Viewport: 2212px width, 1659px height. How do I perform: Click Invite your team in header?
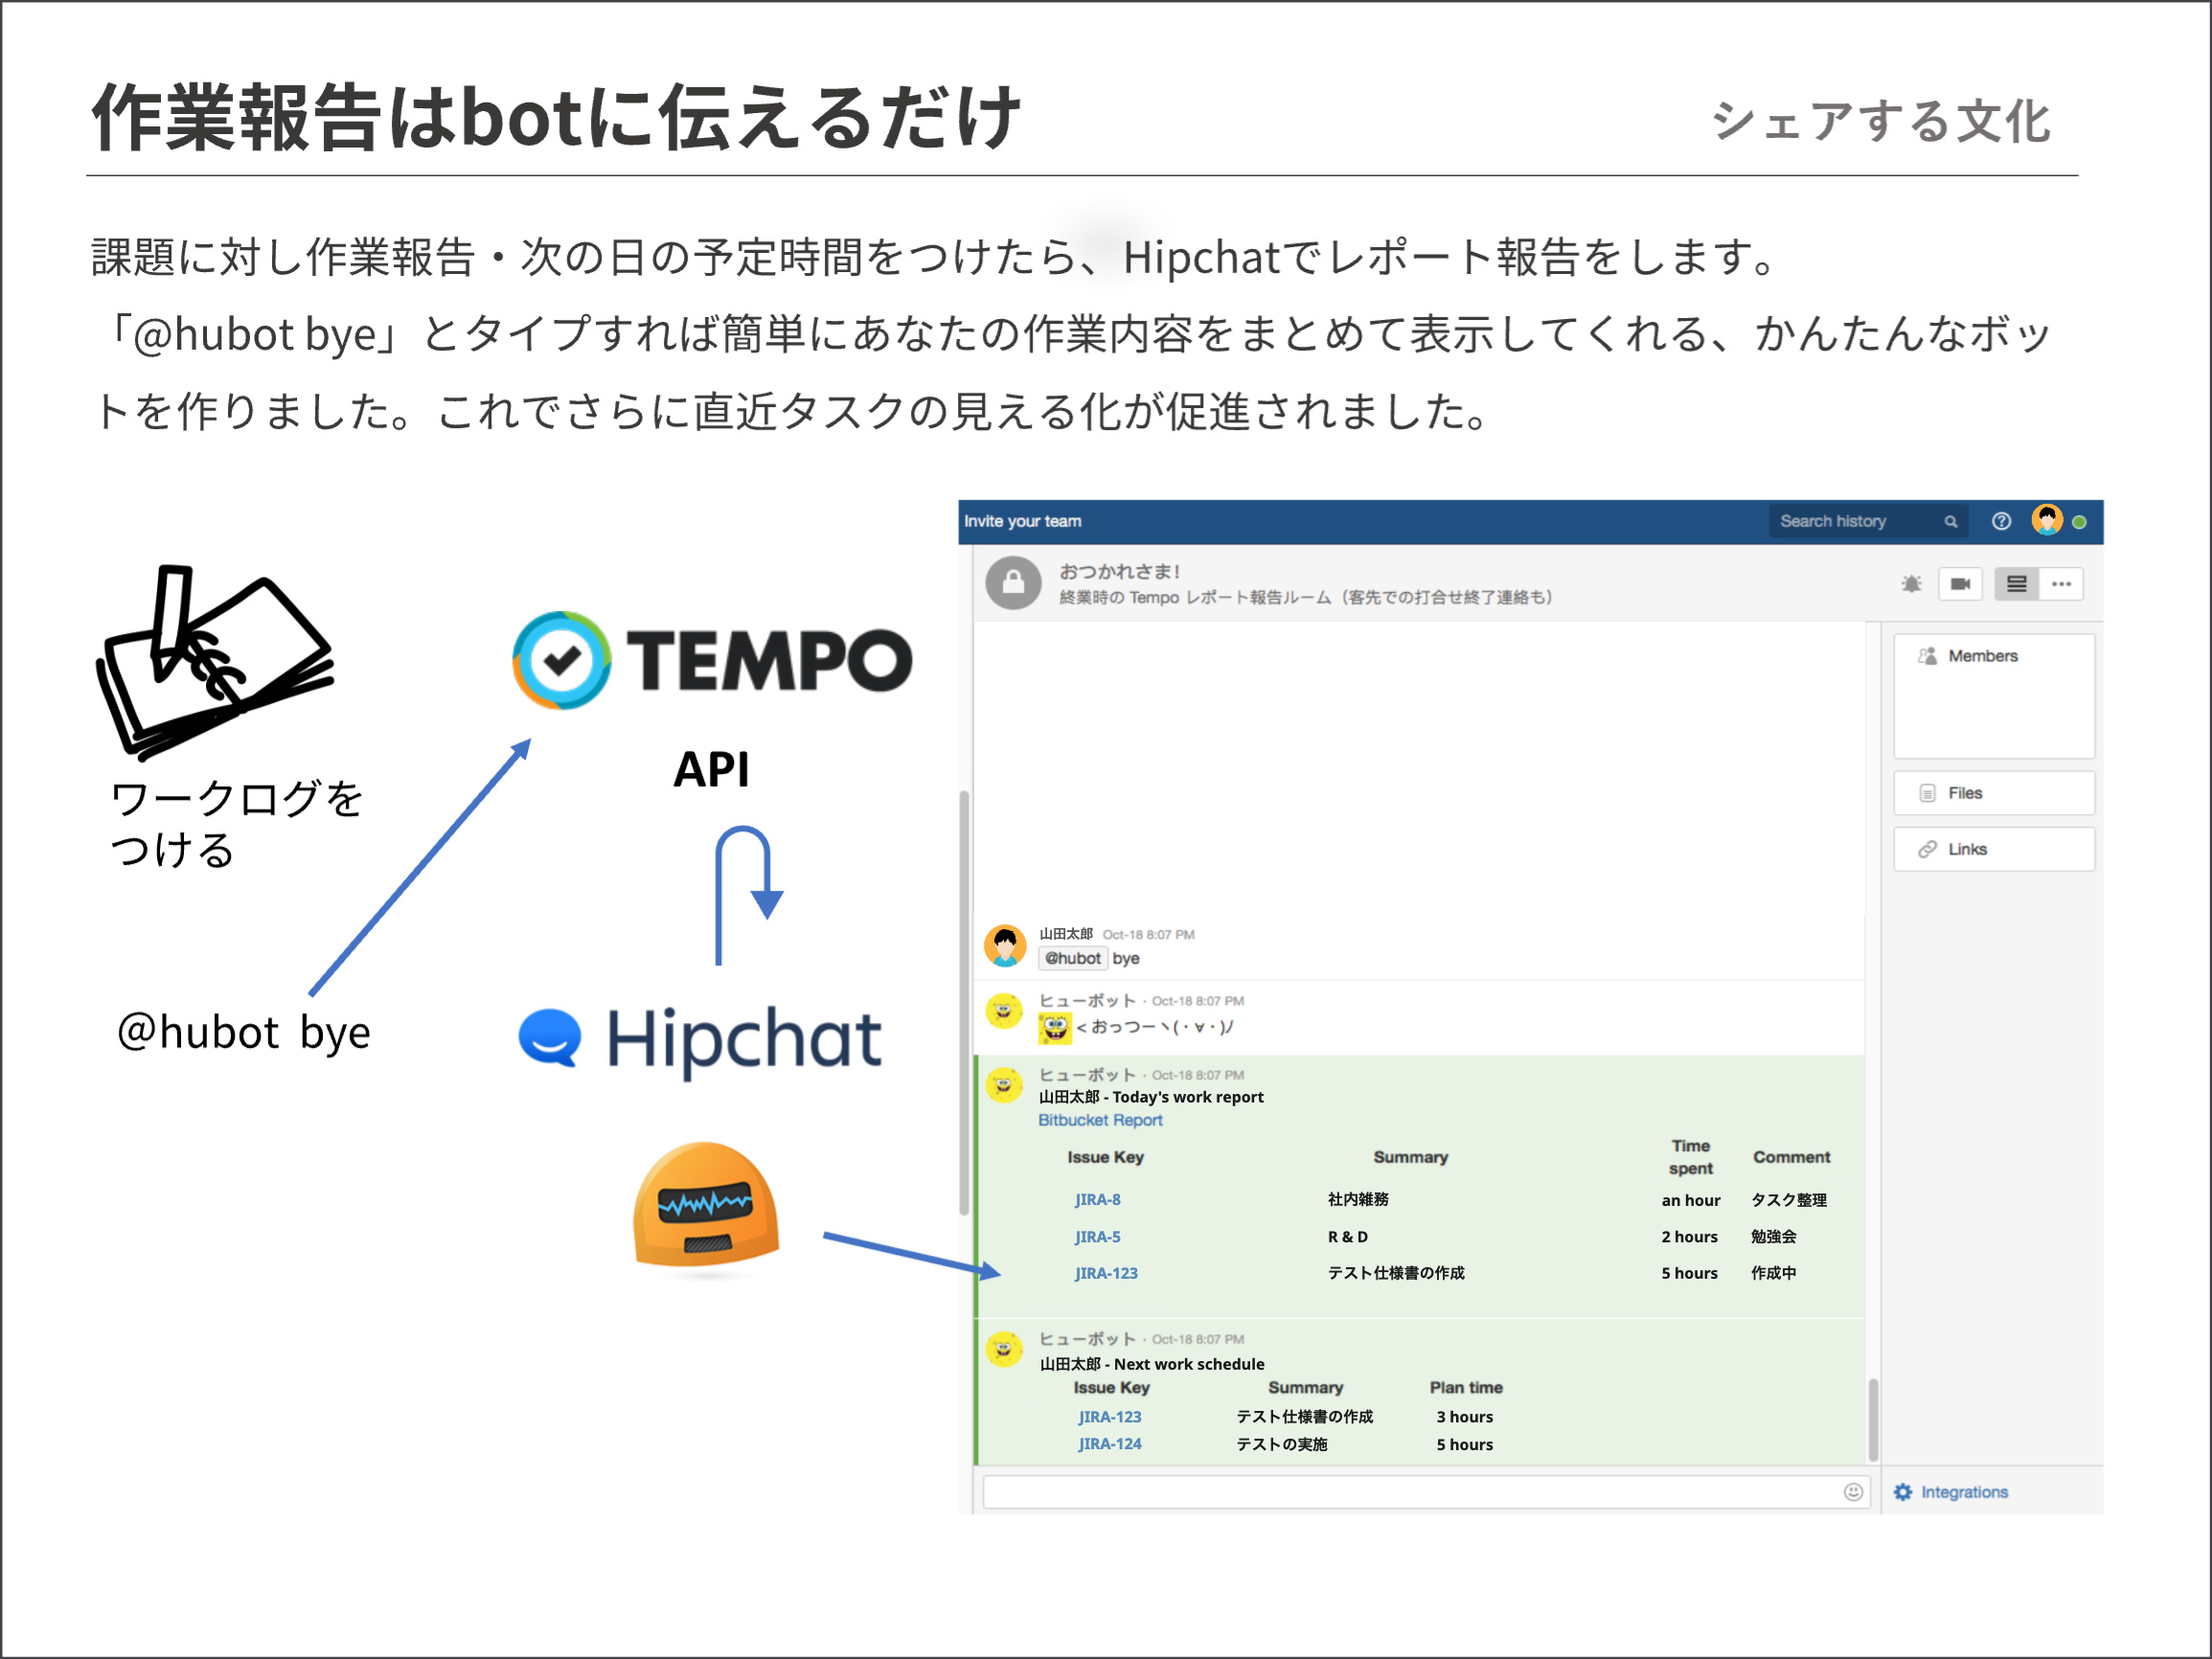[x=1022, y=521]
